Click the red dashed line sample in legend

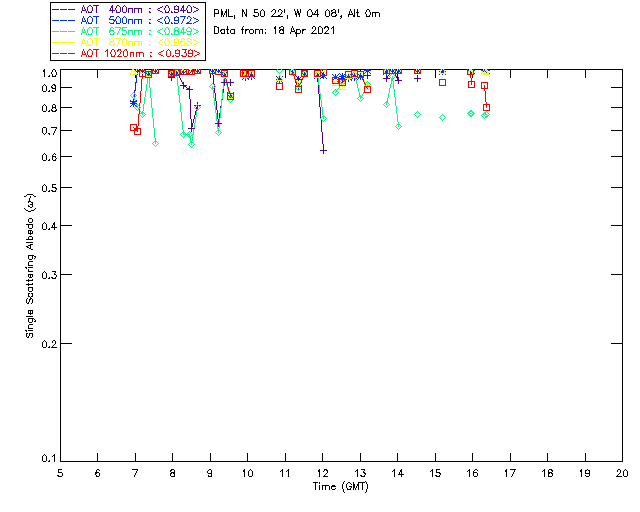pos(64,53)
